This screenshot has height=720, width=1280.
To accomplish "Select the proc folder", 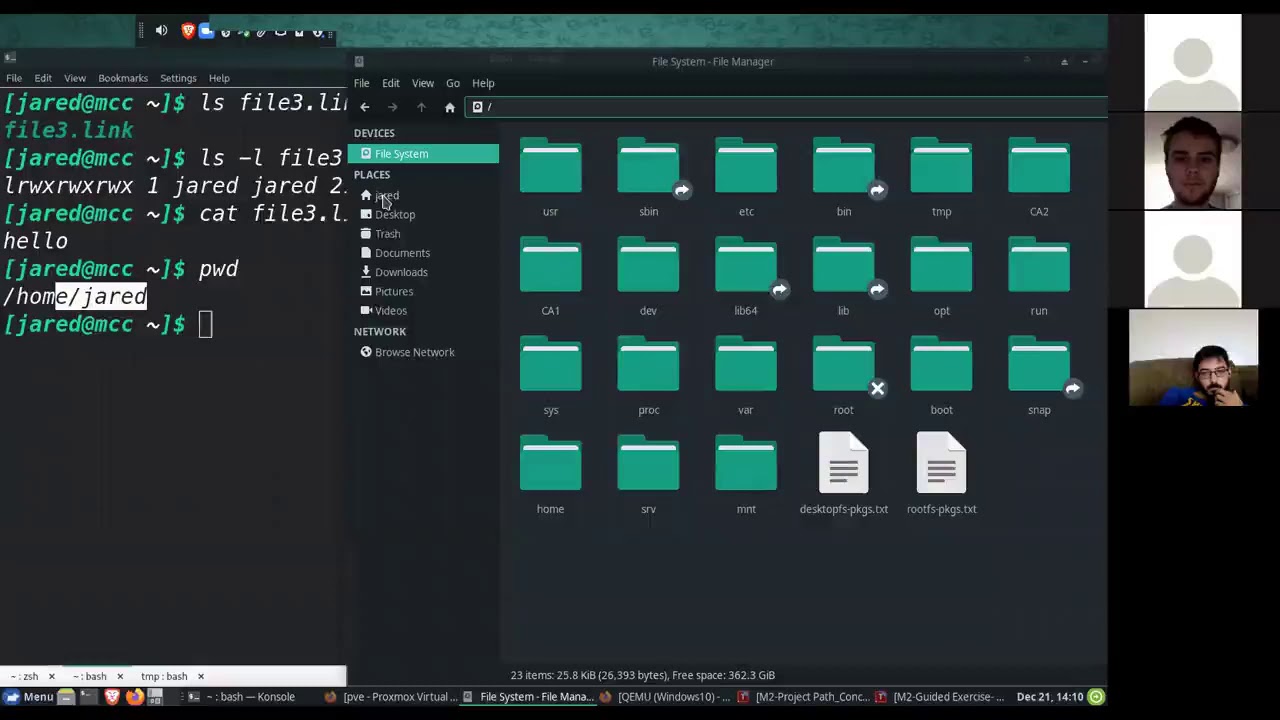I will tap(648, 375).
